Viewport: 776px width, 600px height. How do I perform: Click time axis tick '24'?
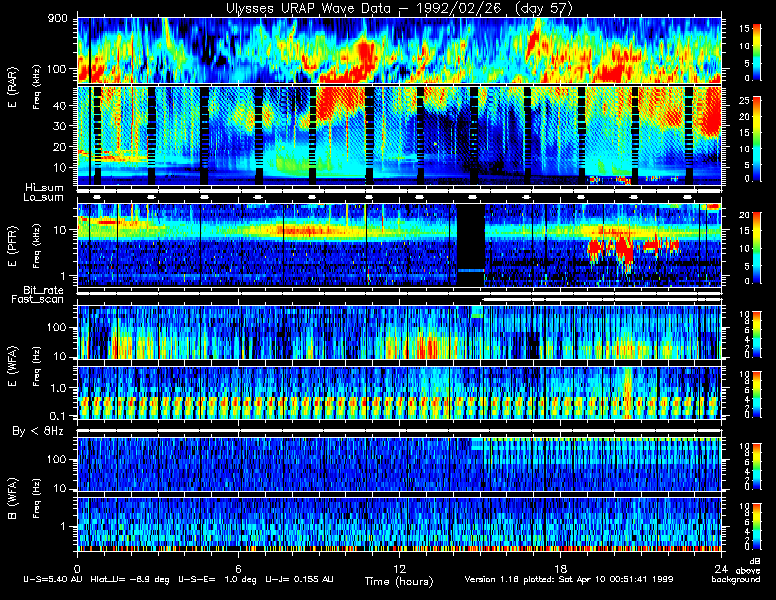click(721, 568)
